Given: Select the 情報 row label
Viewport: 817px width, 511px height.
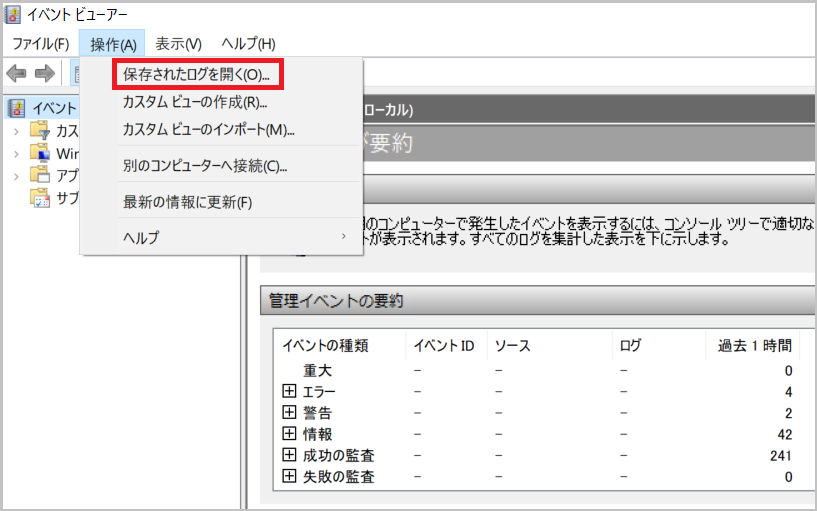Looking at the screenshot, I should pyautogui.click(x=317, y=434).
